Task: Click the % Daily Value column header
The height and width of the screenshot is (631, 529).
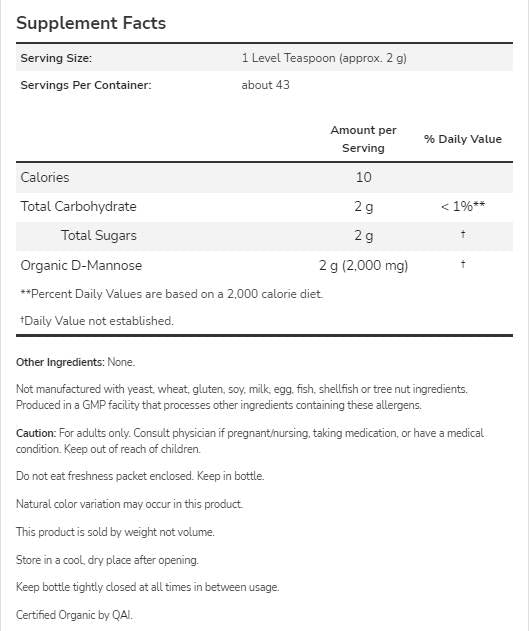Action: pos(463,139)
